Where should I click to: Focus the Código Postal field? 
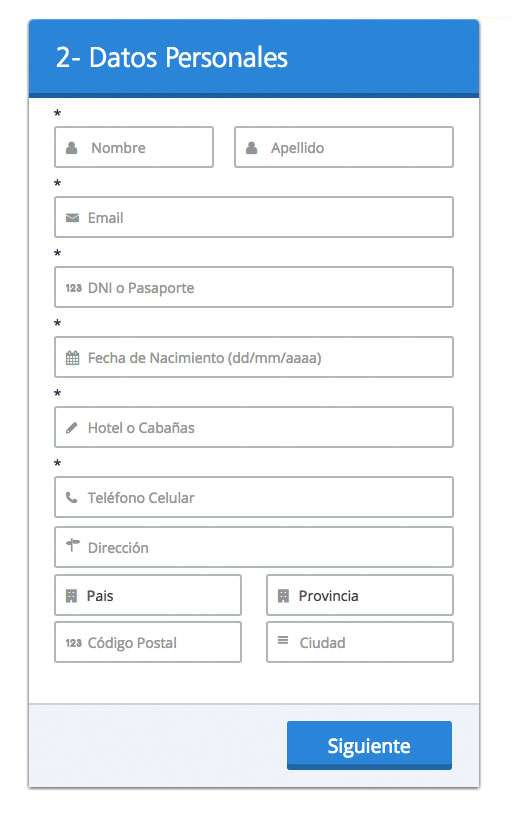(x=148, y=642)
